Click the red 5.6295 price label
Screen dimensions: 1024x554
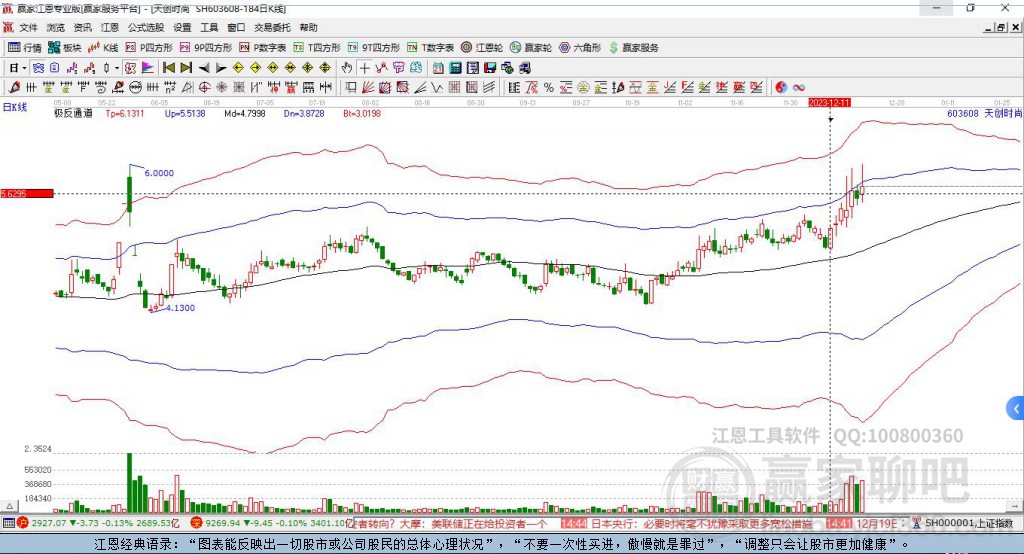coord(27,193)
